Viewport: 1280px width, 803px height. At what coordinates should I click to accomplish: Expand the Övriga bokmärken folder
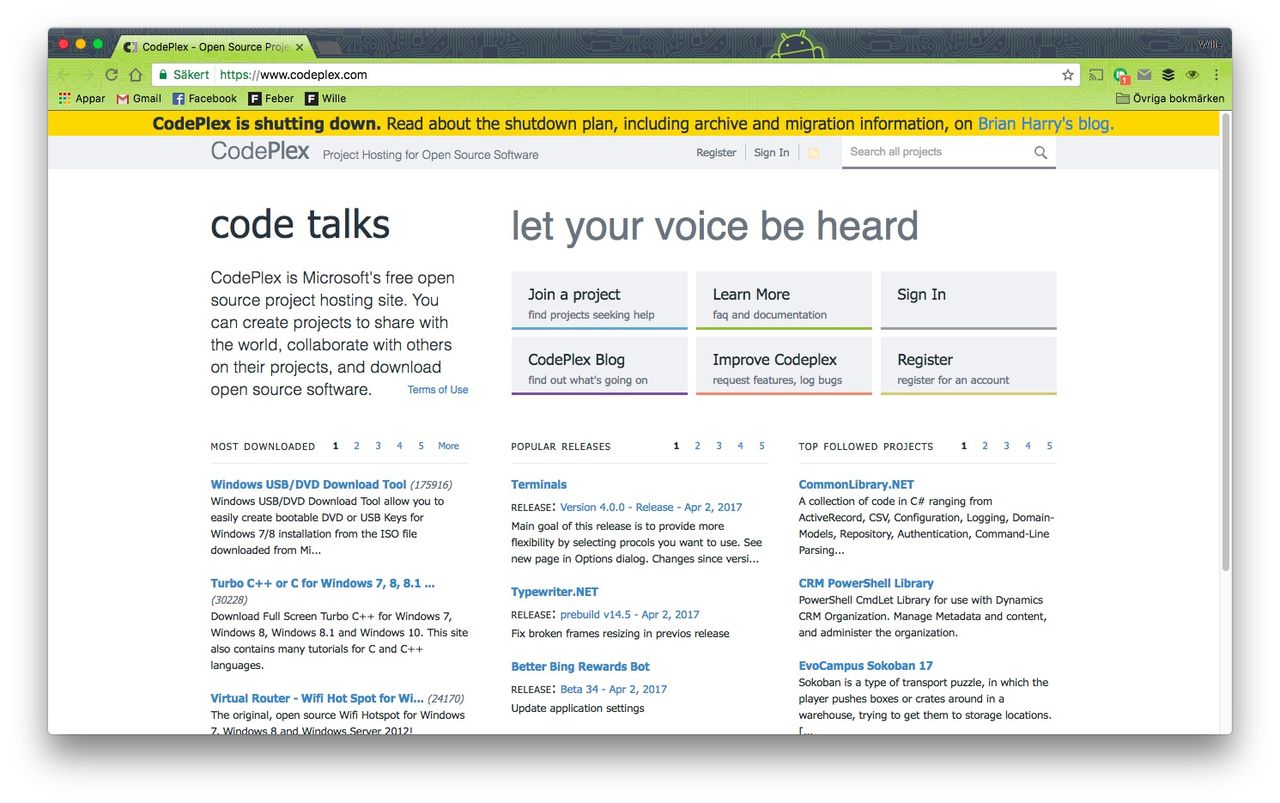[1170, 98]
